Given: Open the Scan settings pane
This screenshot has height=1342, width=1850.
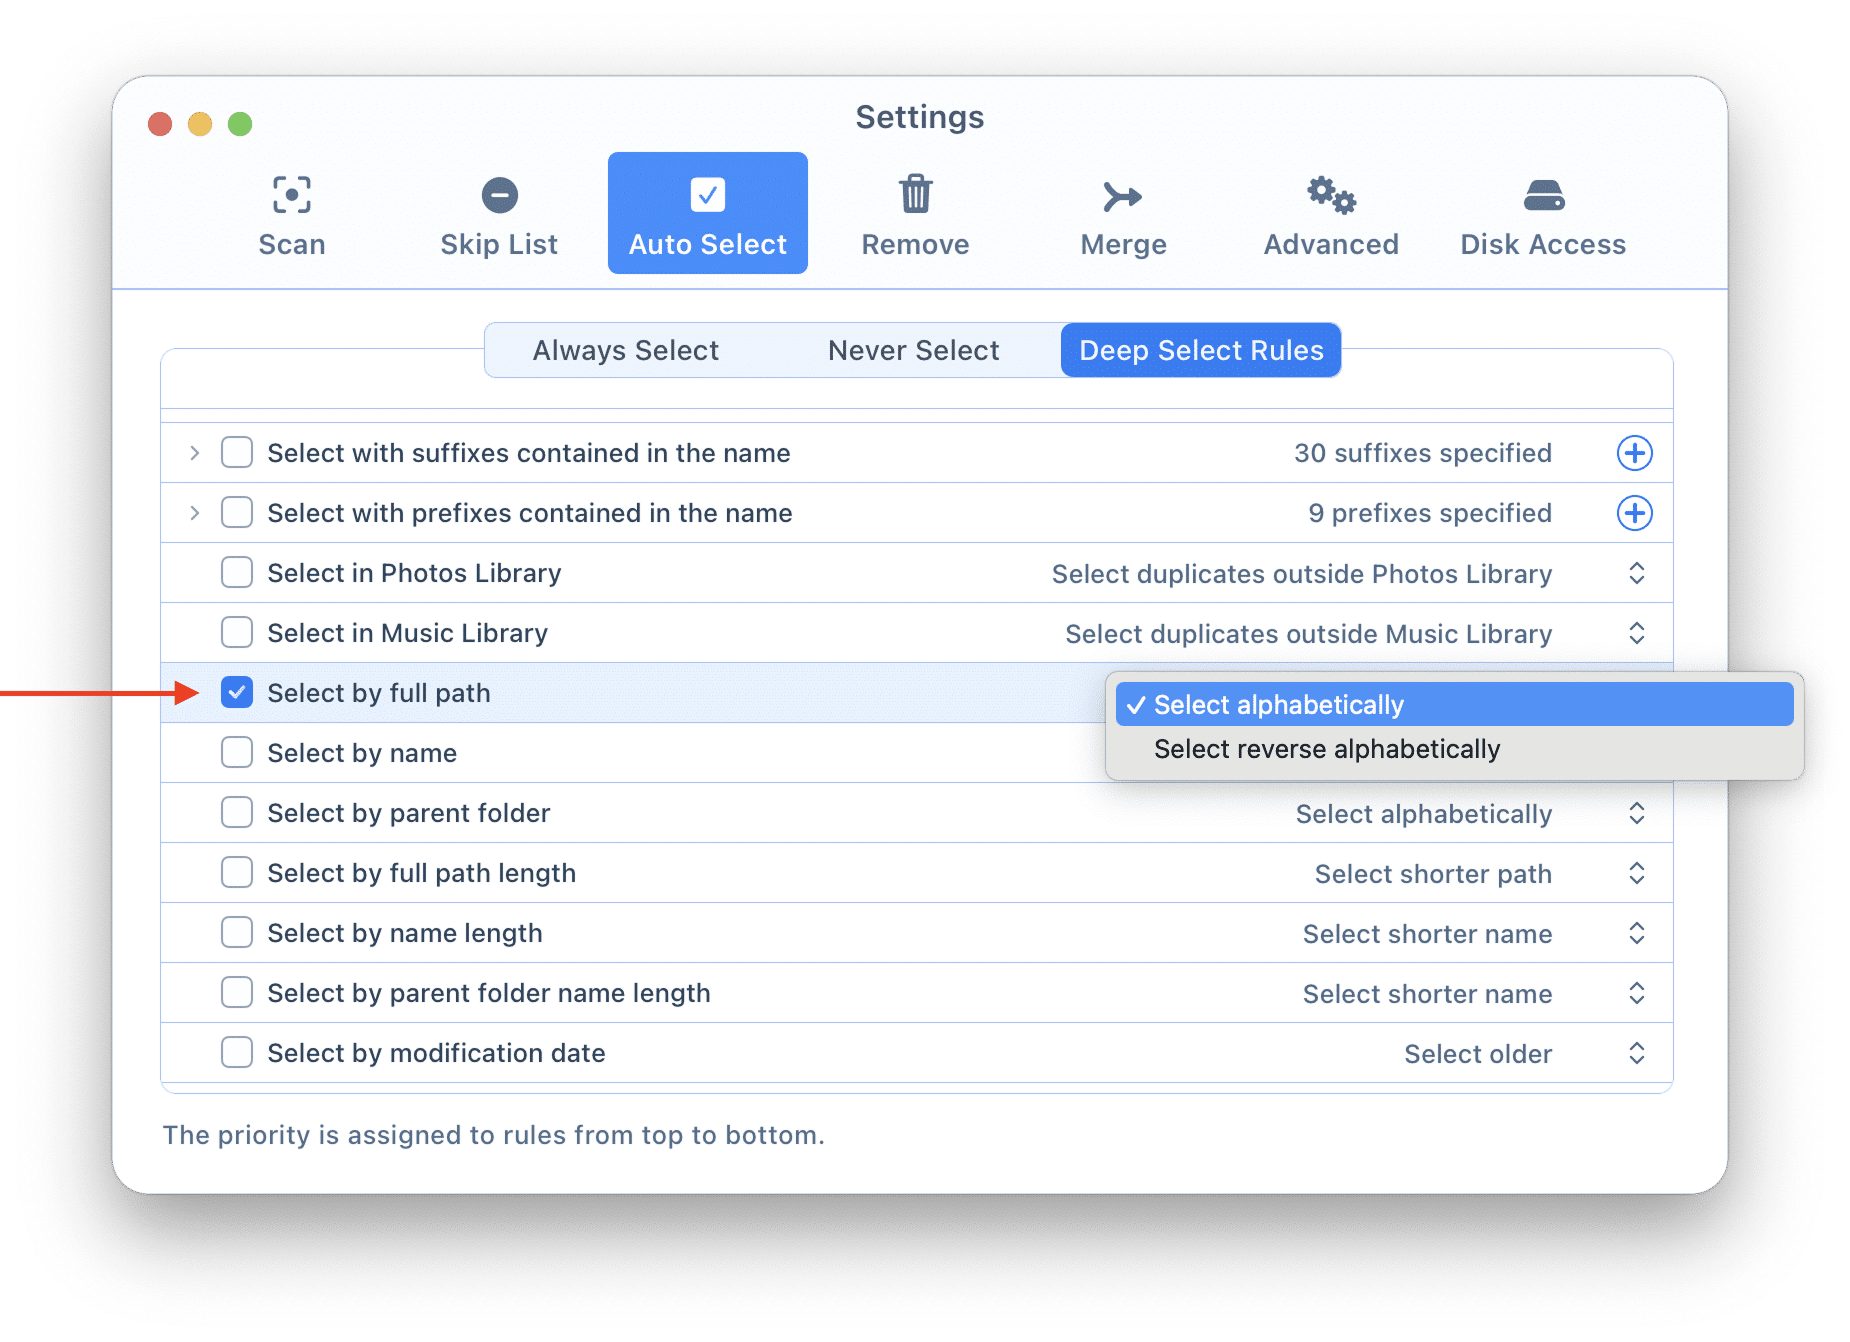Looking at the screenshot, I should click(x=291, y=214).
